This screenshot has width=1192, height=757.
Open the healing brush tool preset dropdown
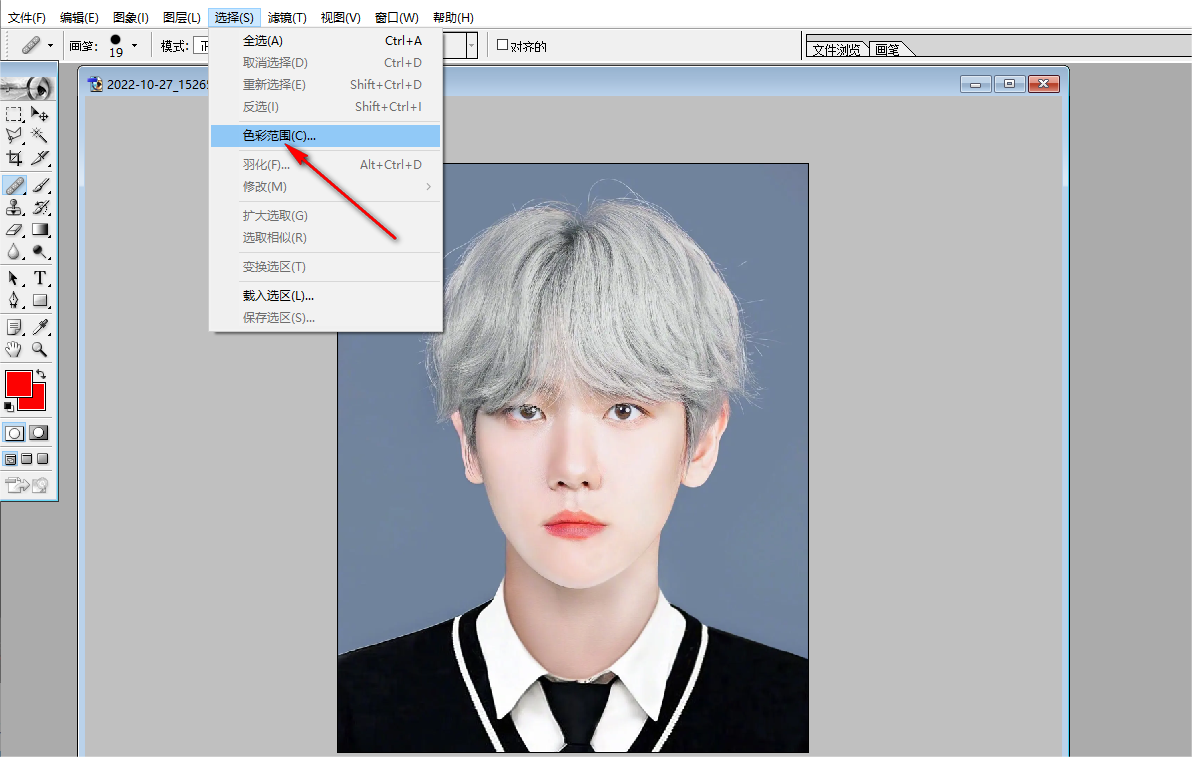[50, 46]
